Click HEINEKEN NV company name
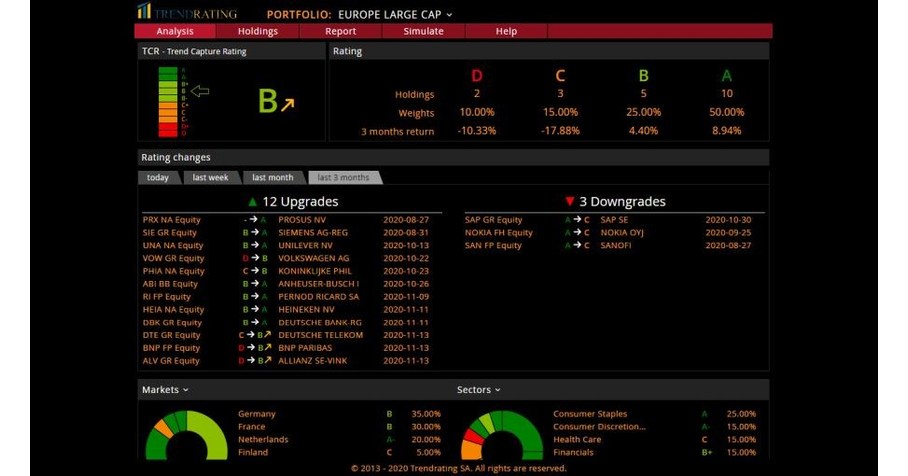Image resolution: width=908 pixels, height=476 pixels. (x=306, y=310)
